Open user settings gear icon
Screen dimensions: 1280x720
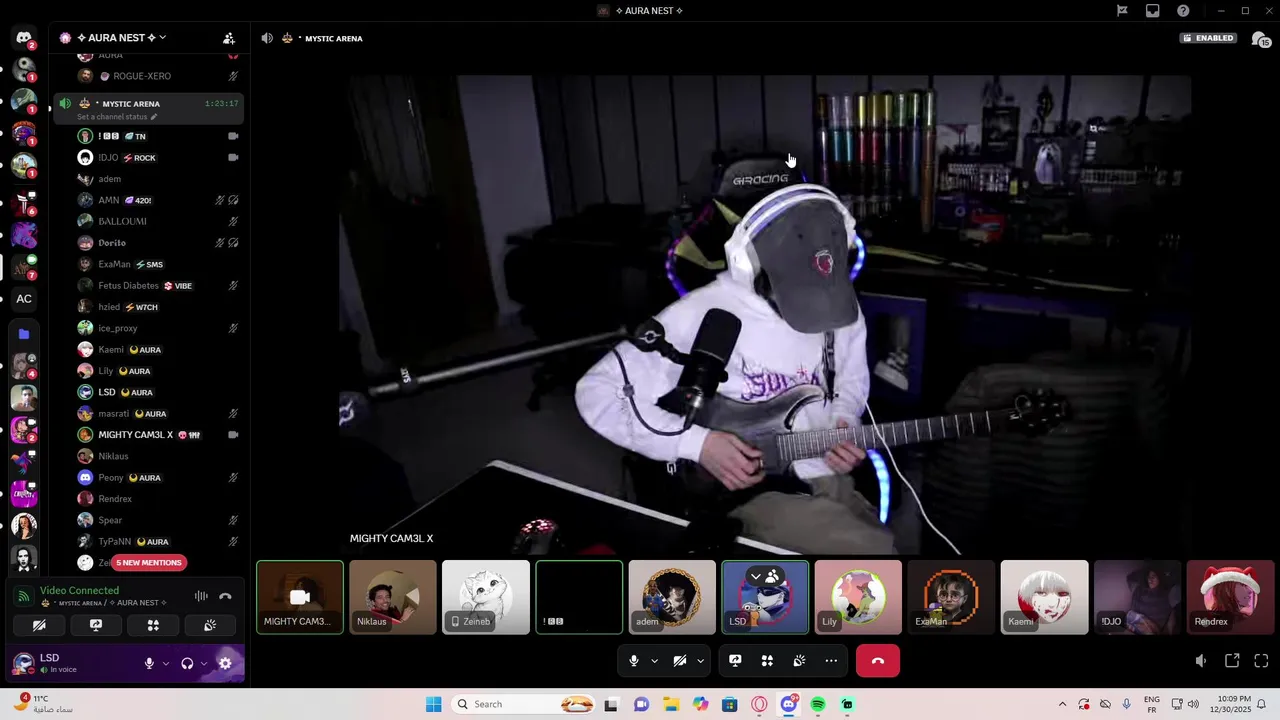click(x=225, y=663)
